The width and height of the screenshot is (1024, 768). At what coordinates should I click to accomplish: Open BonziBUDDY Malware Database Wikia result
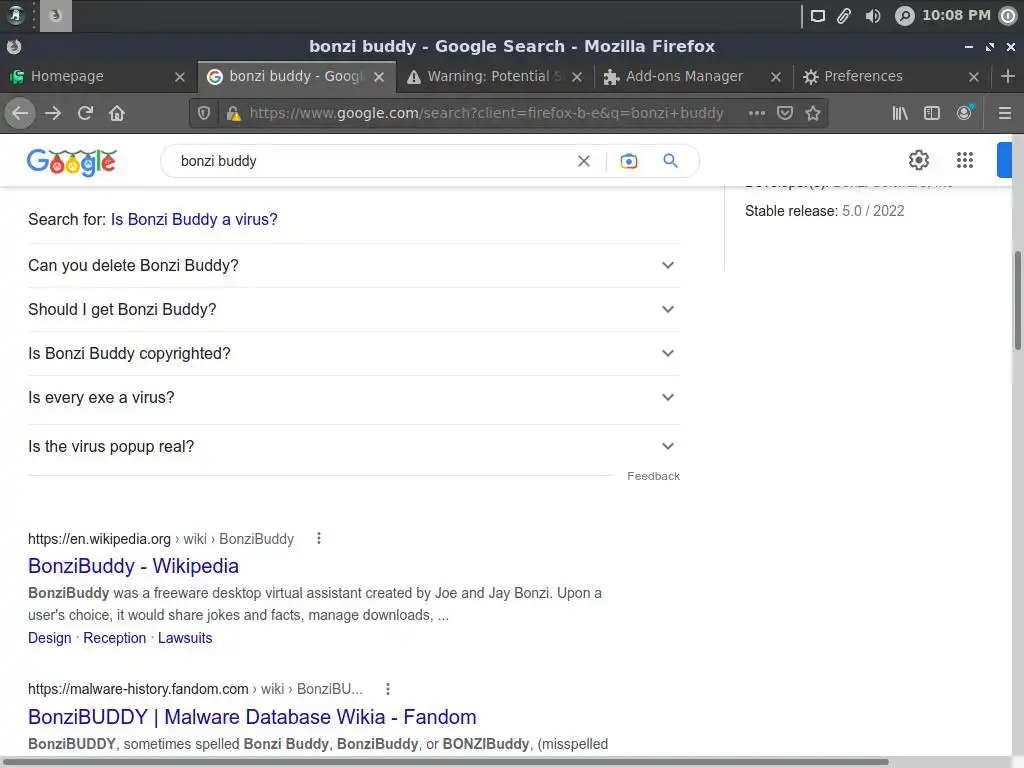252,717
